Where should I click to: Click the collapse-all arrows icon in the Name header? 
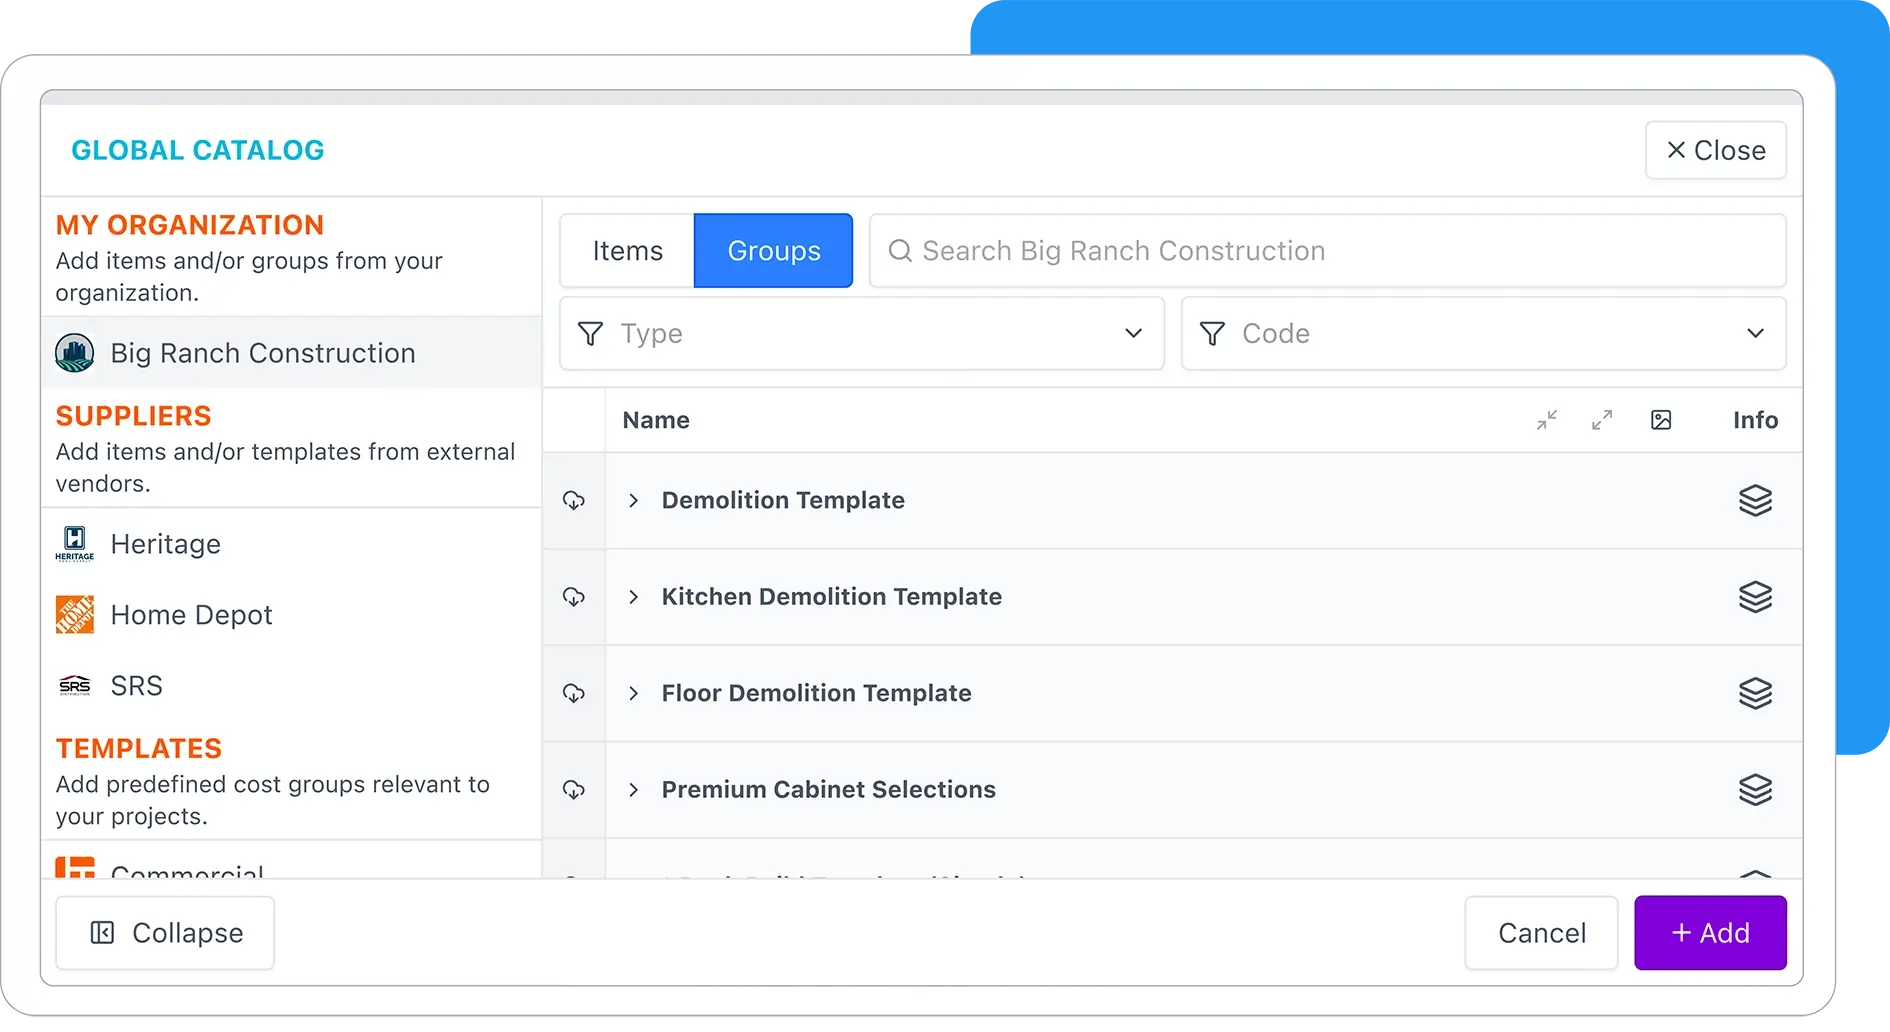coord(1547,420)
